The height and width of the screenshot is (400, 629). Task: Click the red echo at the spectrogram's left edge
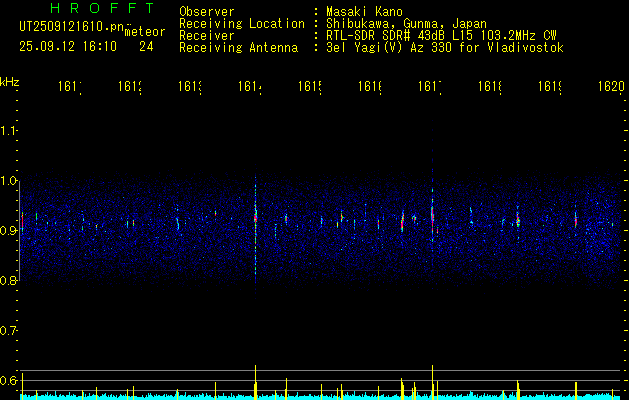[22, 221]
